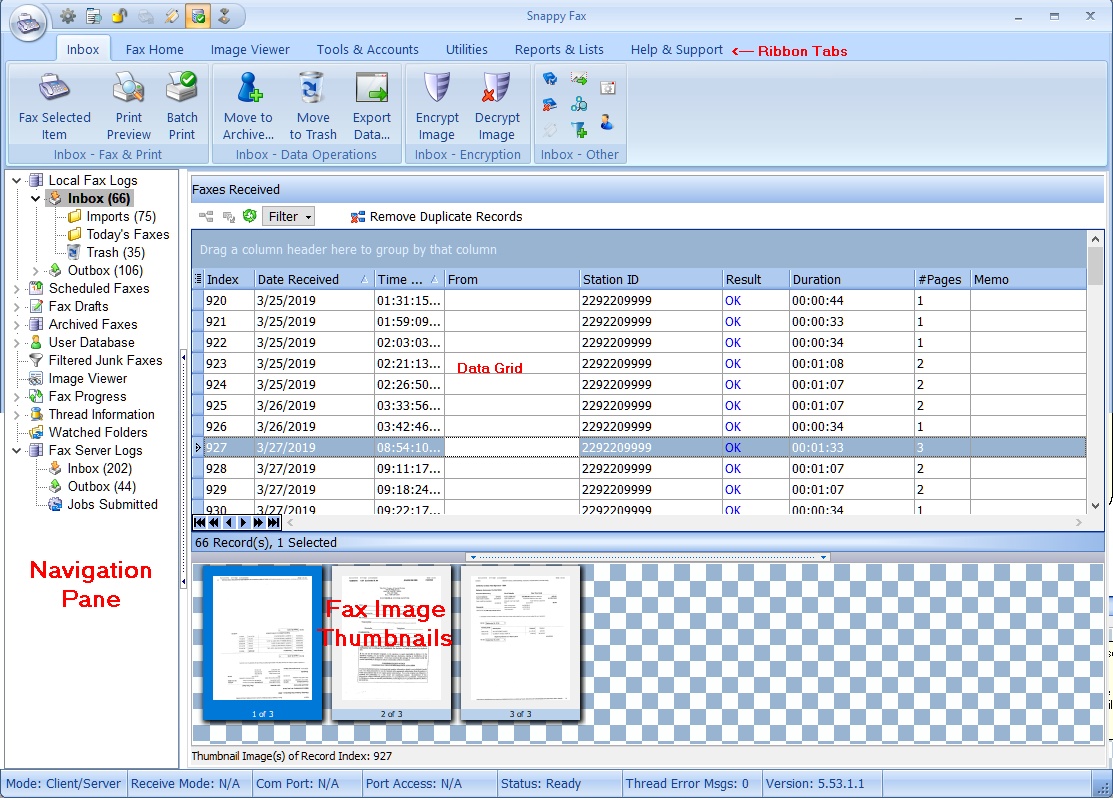Open the Tools & Accounts tab
The image size is (1113, 800).
367,49
